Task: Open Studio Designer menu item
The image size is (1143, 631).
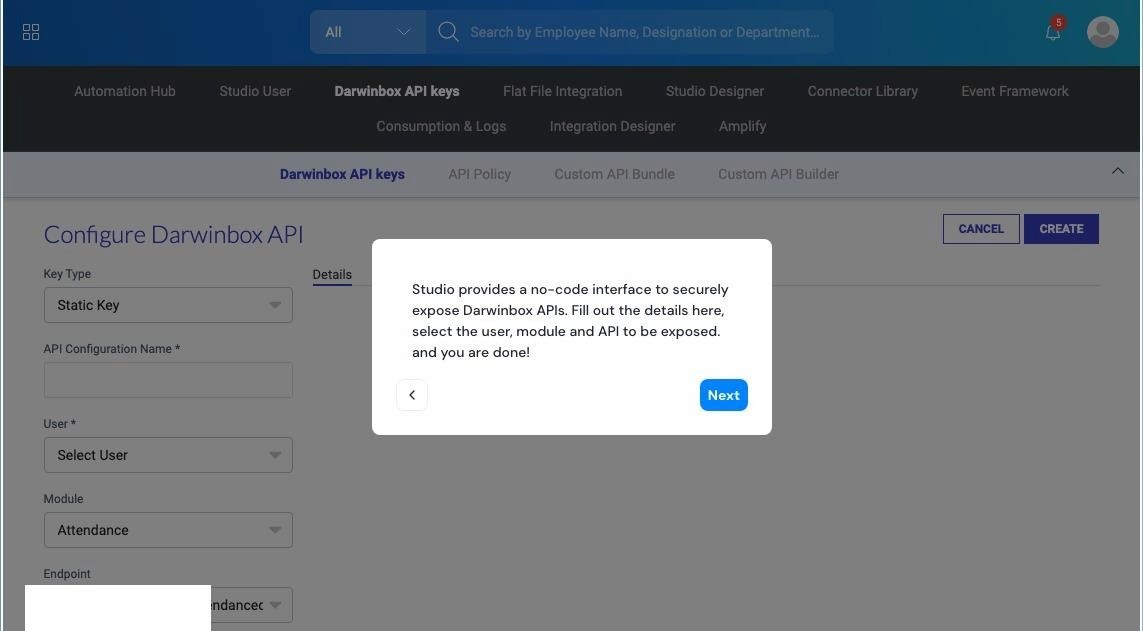Action: pyautogui.click(x=714, y=91)
